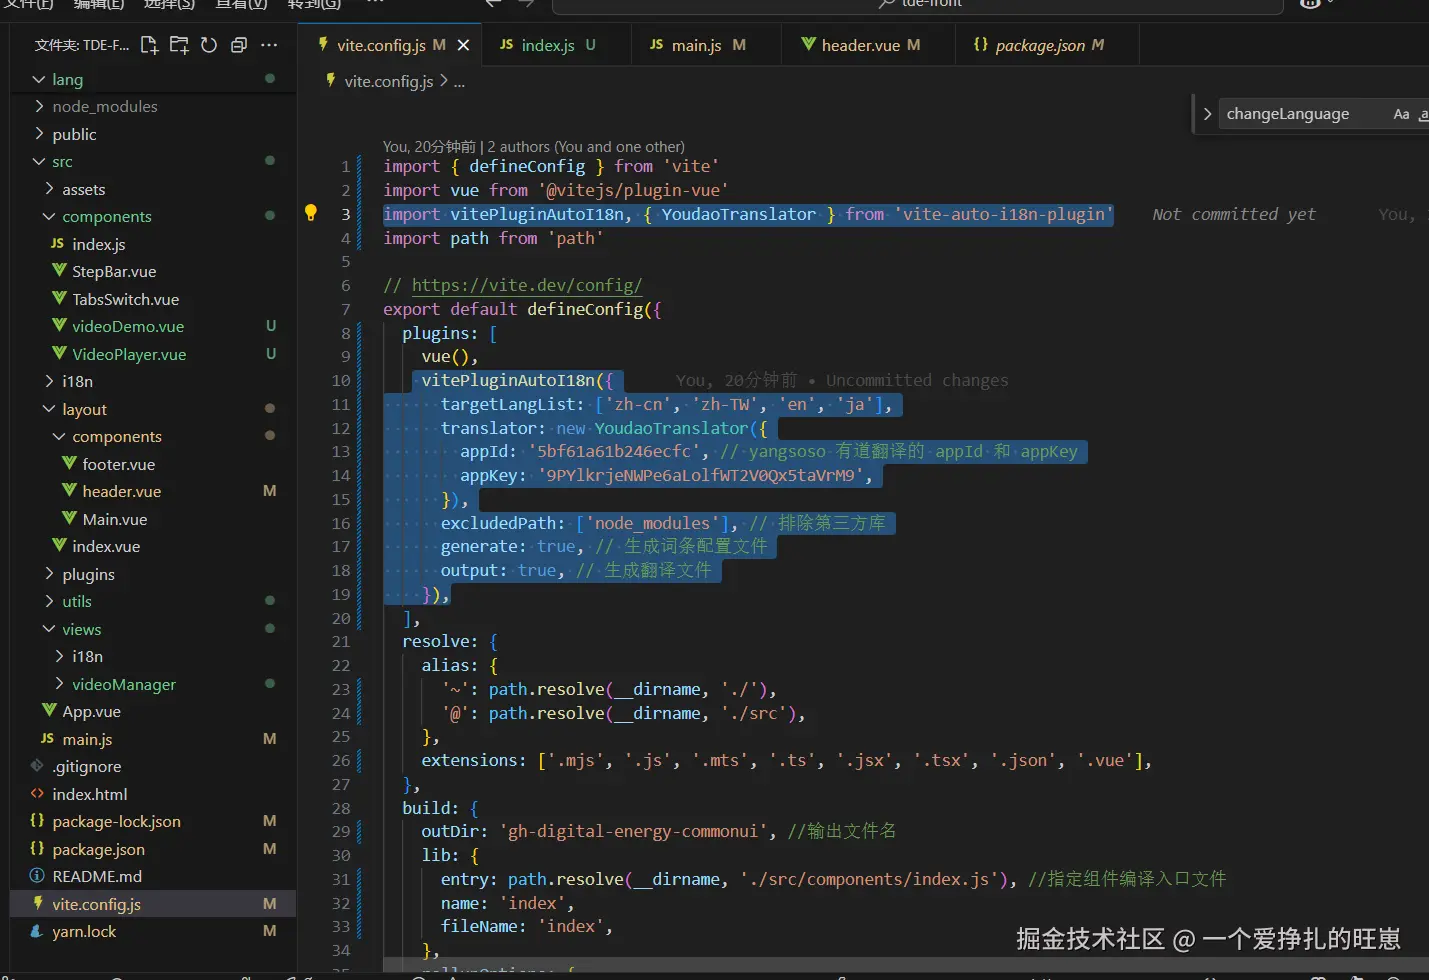
Task: Click 'outDir' on line 29
Action: (450, 831)
